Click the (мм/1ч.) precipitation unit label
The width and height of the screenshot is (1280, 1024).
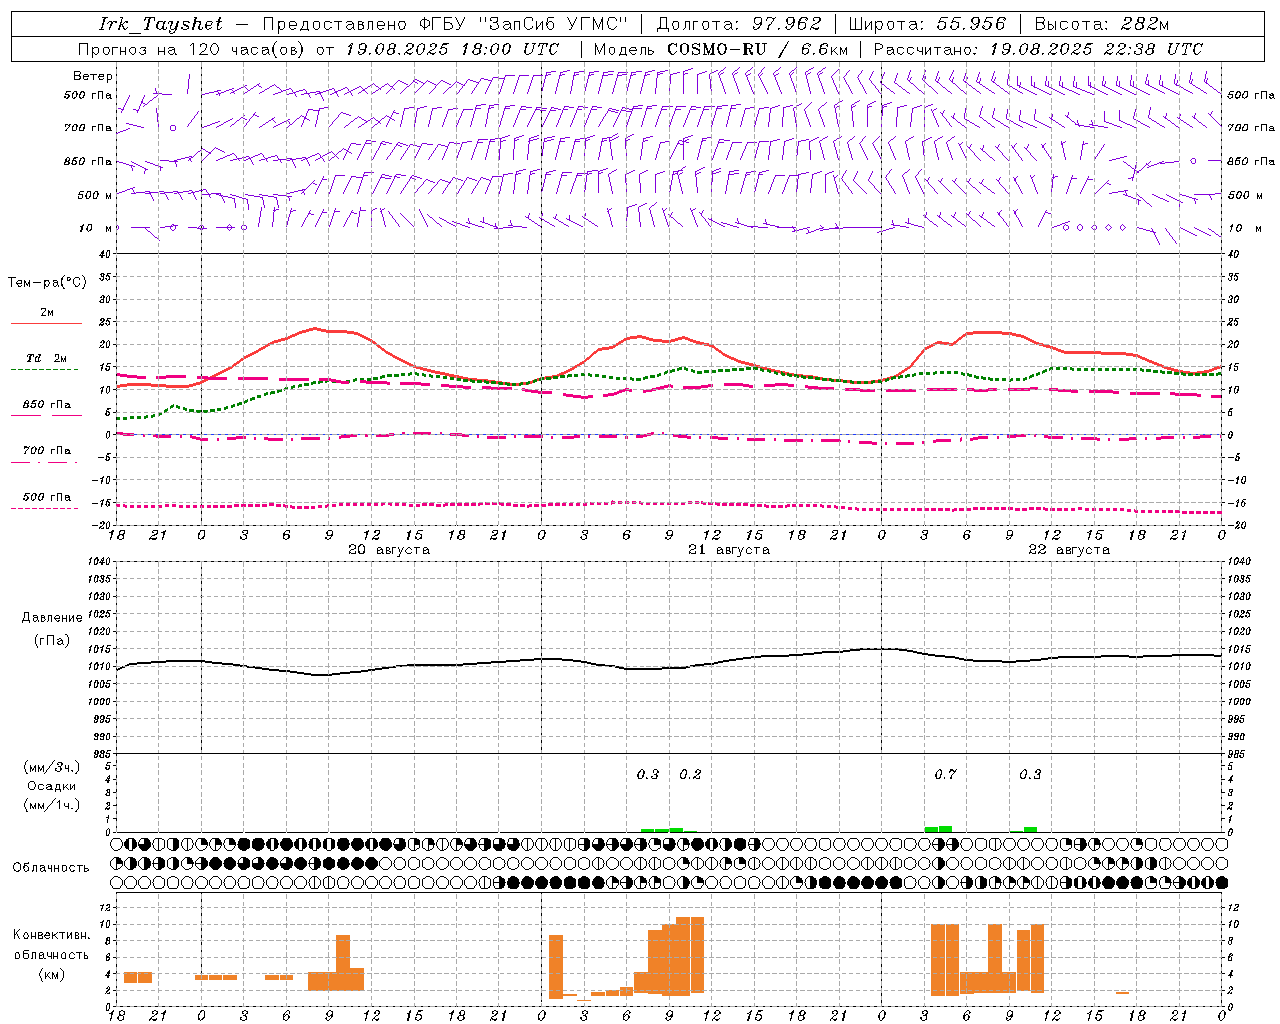click(x=52, y=805)
